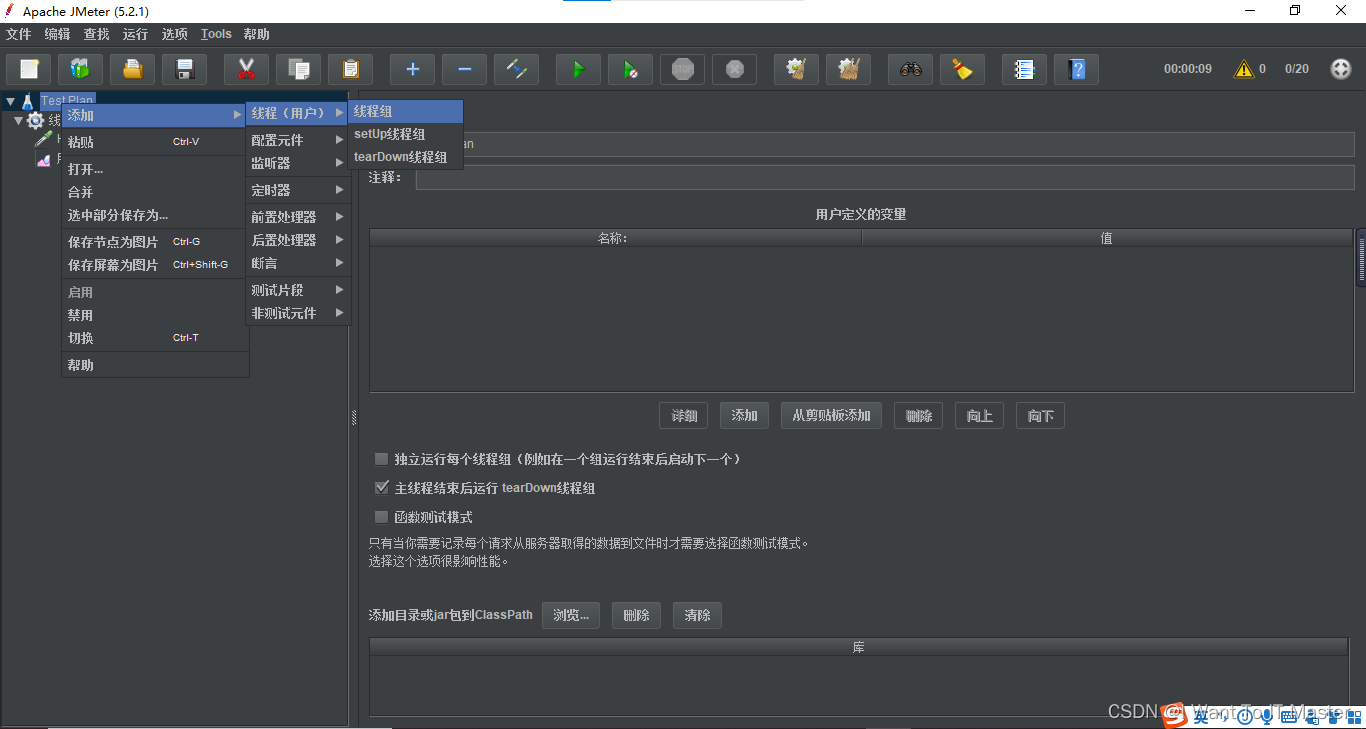
Task: Choose tearDown线程组 from the submenu
Action: [x=406, y=157]
